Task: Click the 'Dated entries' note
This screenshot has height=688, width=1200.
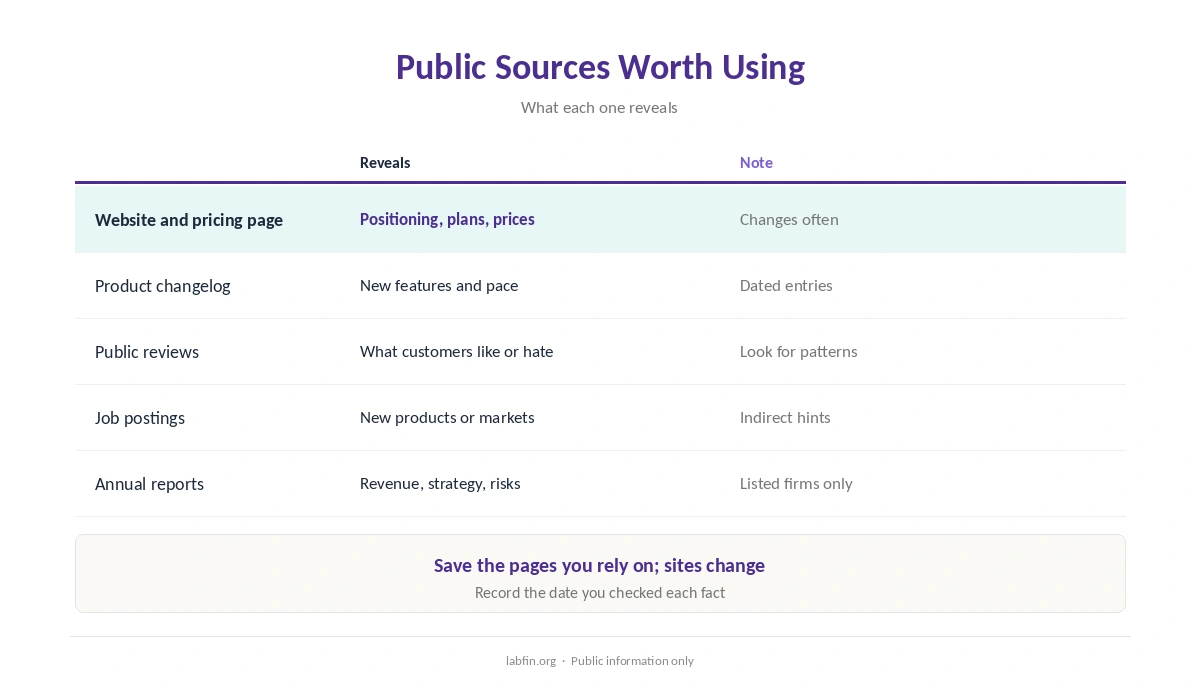Action: click(x=786, y=285)
